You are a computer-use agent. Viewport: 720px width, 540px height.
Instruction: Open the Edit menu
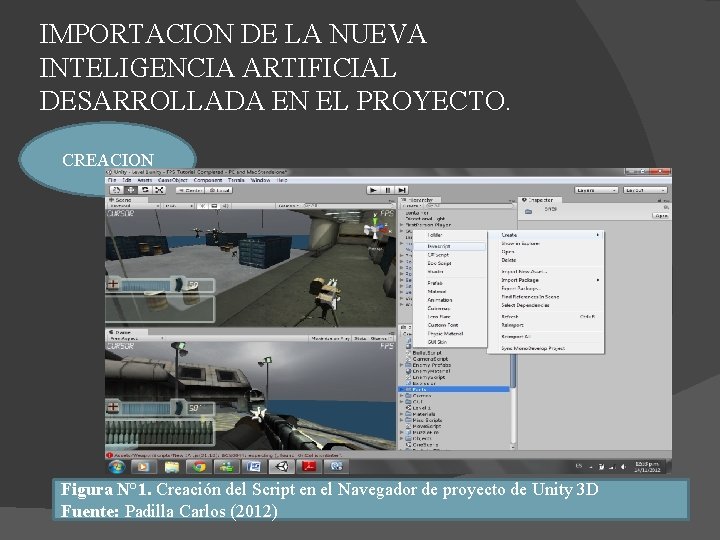click(127, 180)
